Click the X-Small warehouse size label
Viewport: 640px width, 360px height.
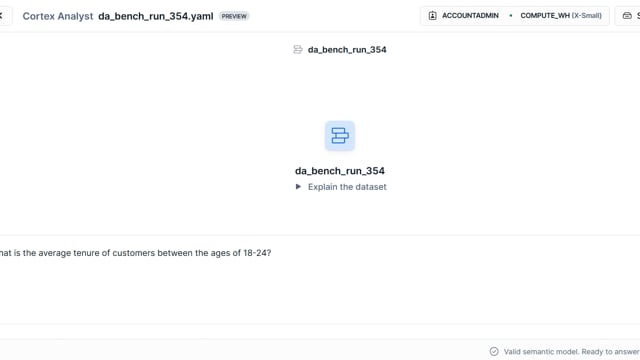pos(587,16)
